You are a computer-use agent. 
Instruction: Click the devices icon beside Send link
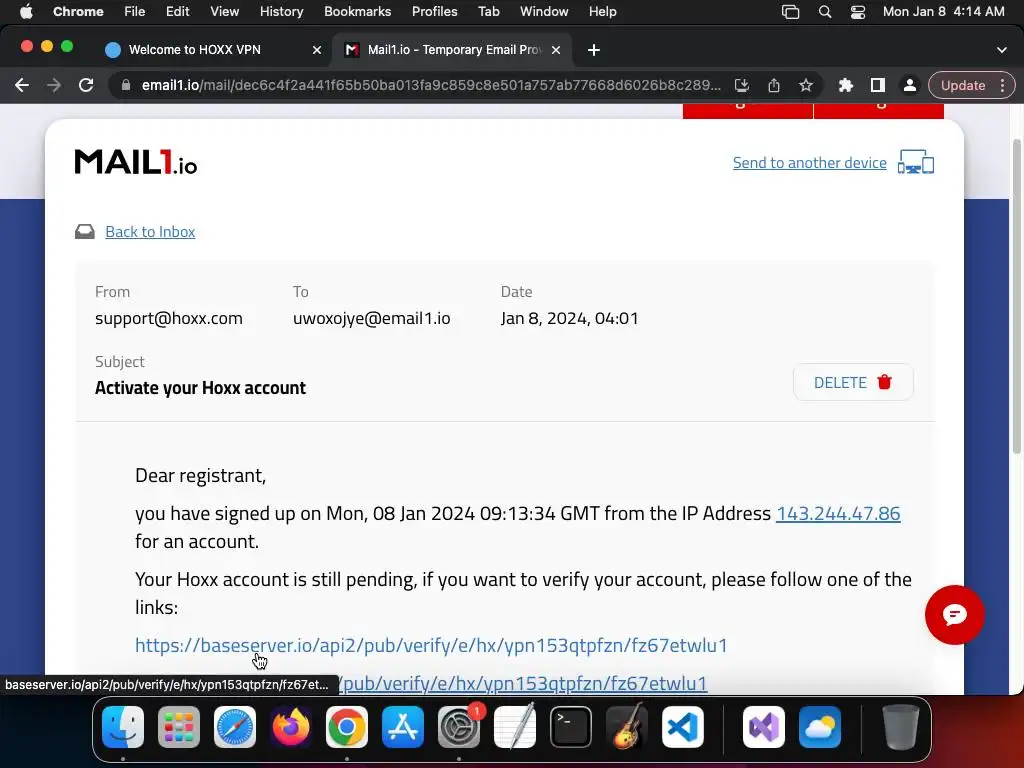[916, 162]
